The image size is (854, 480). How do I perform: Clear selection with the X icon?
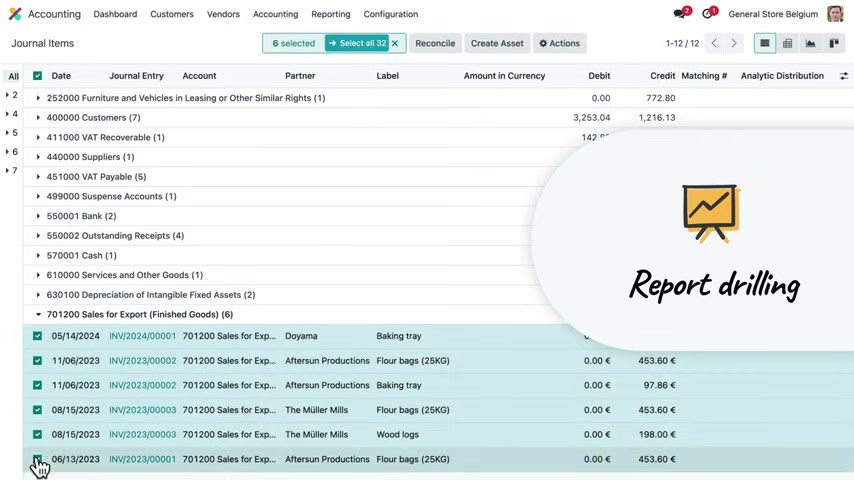395,43
